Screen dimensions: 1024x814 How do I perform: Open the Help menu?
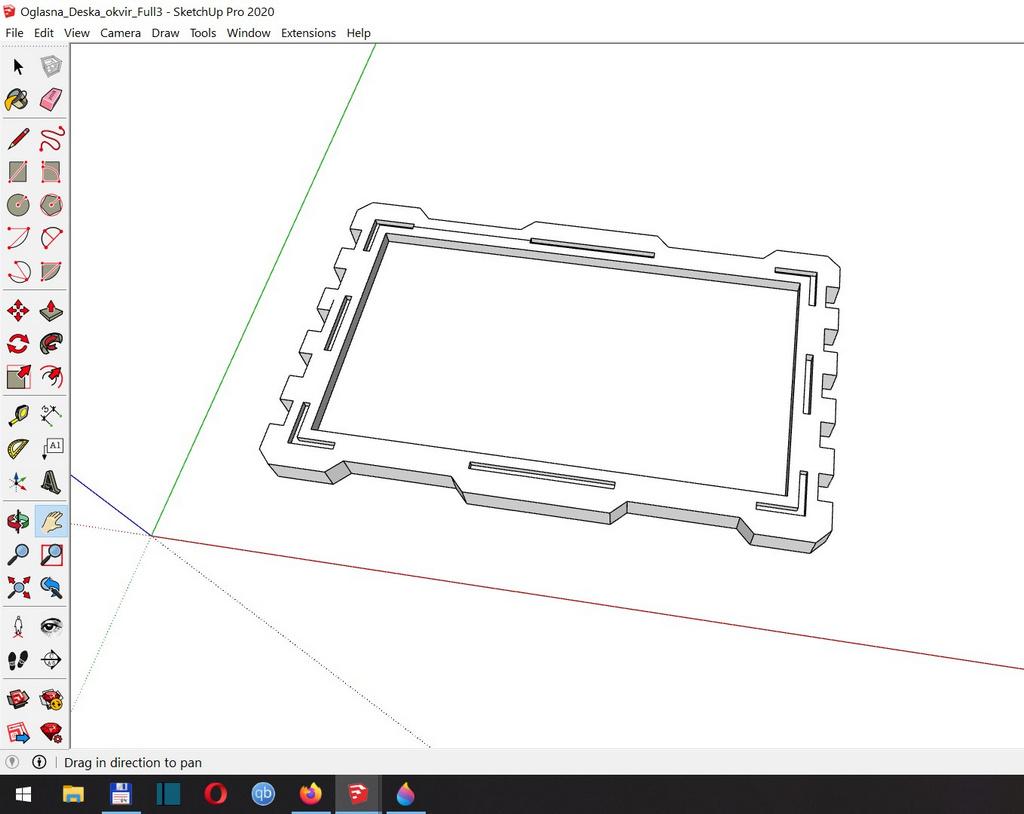[x=359, y=33]
